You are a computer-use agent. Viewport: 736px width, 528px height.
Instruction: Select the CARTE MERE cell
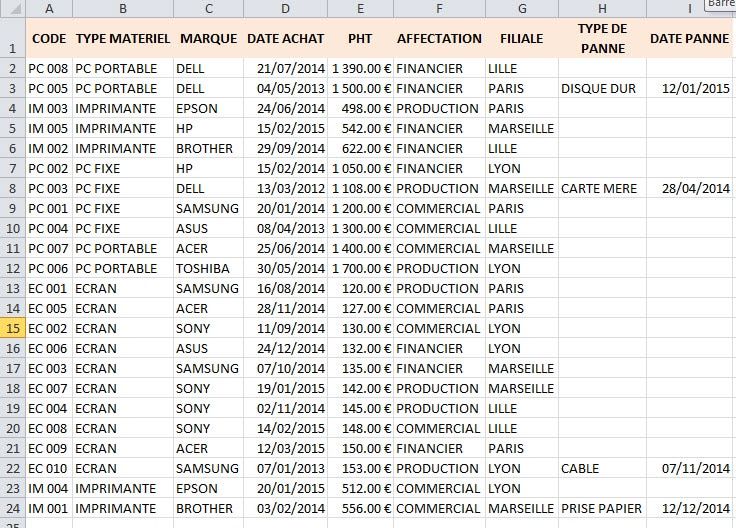[x=602, y=188]
